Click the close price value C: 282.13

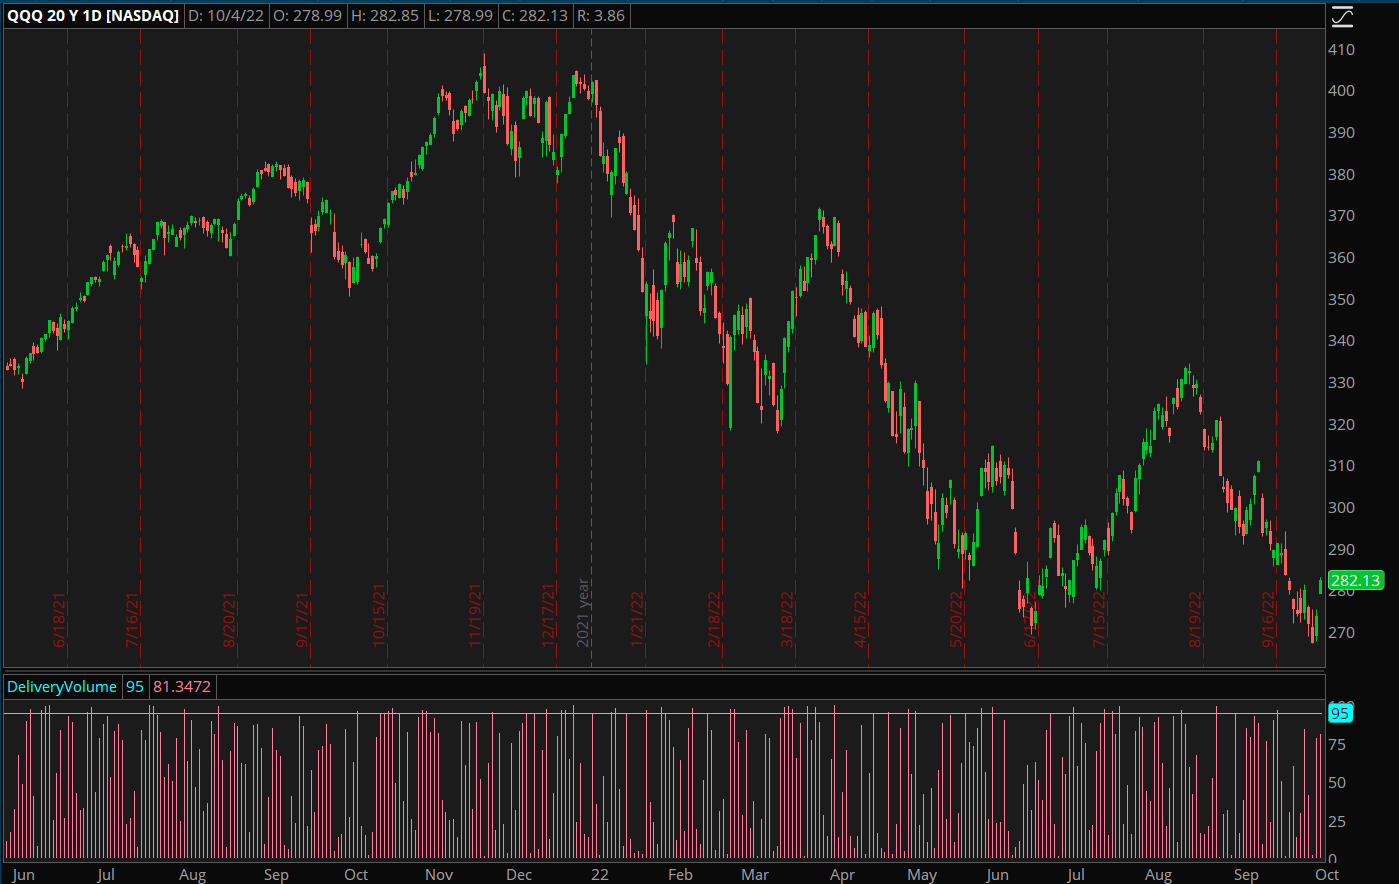536,16
